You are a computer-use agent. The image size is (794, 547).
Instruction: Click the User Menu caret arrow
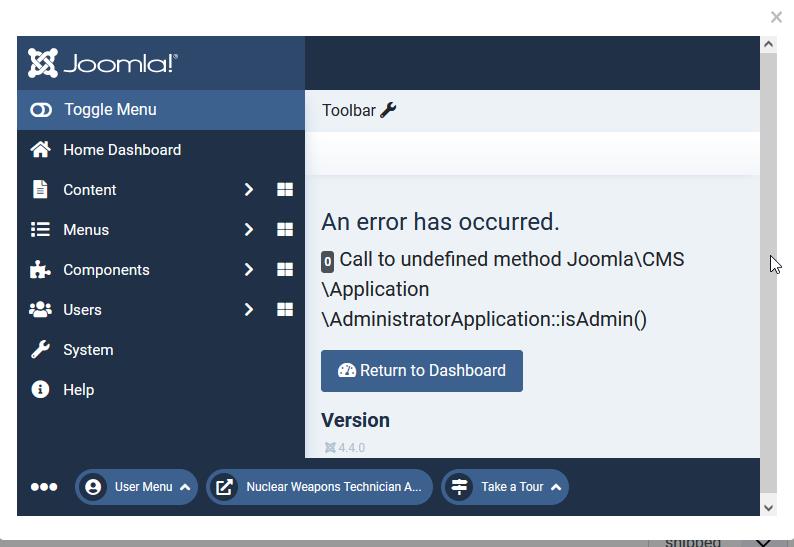coord(185,487)
